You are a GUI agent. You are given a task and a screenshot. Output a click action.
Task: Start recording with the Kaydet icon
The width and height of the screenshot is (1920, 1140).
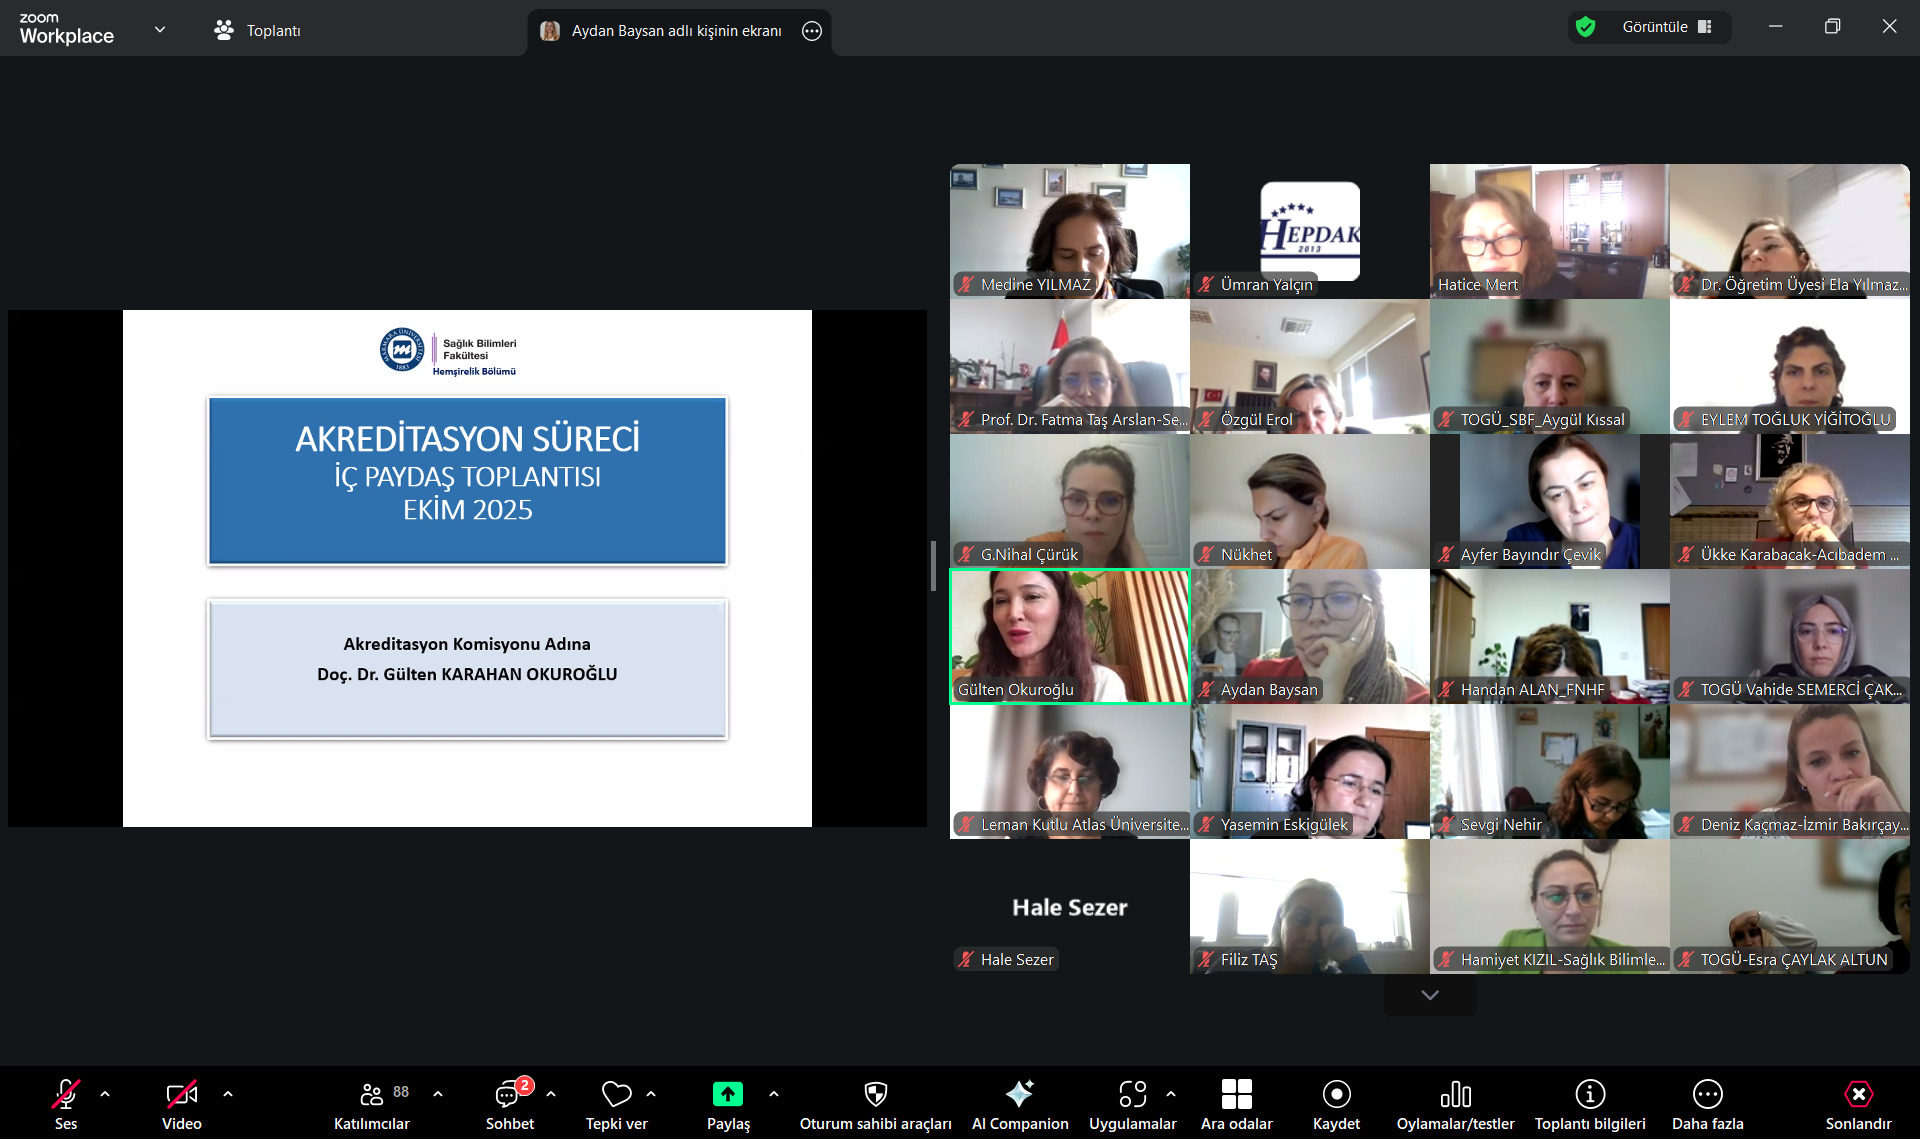(1336, 1094)
